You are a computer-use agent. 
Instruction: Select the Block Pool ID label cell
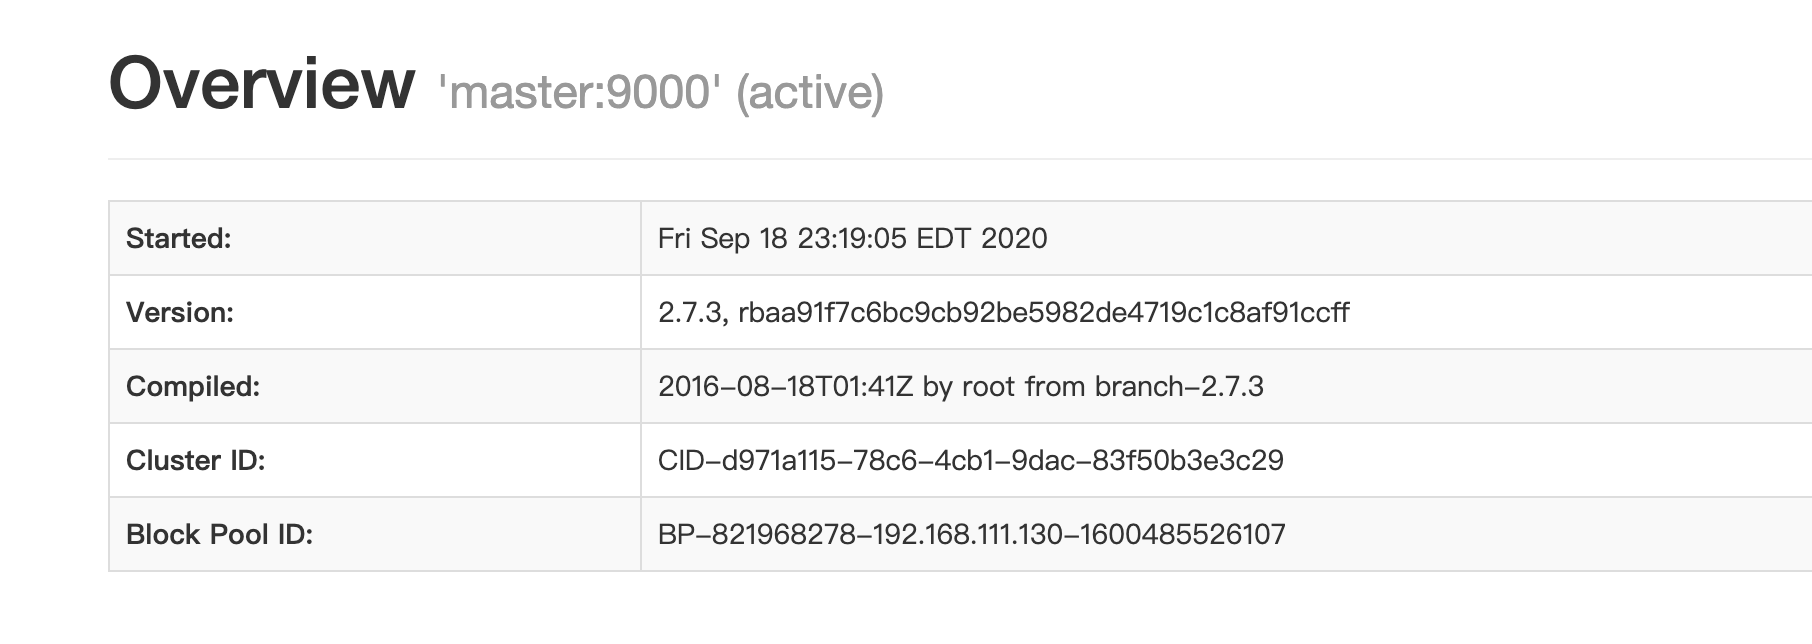pyautogui.click(x=375, y=534)
